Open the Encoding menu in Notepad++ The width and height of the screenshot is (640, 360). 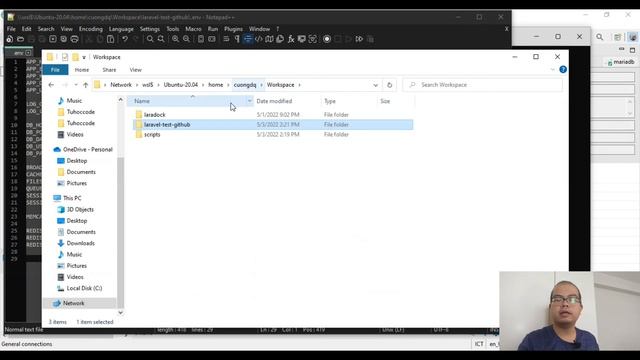(91, 29)
